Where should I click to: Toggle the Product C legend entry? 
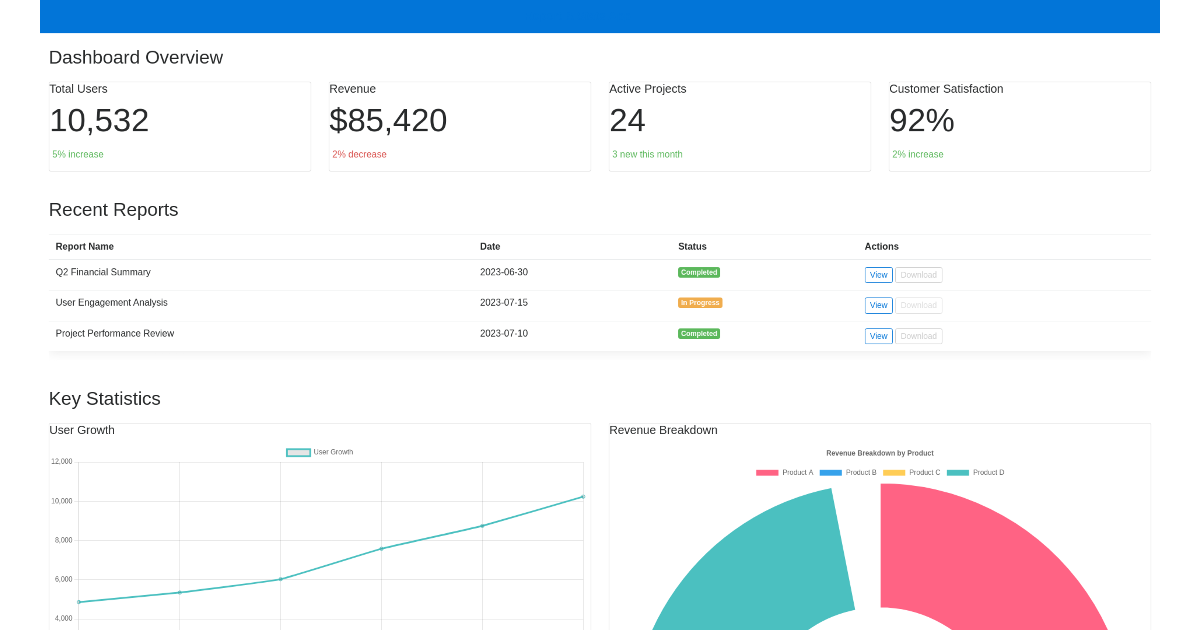pyautogui.click(x=913, y=472)
